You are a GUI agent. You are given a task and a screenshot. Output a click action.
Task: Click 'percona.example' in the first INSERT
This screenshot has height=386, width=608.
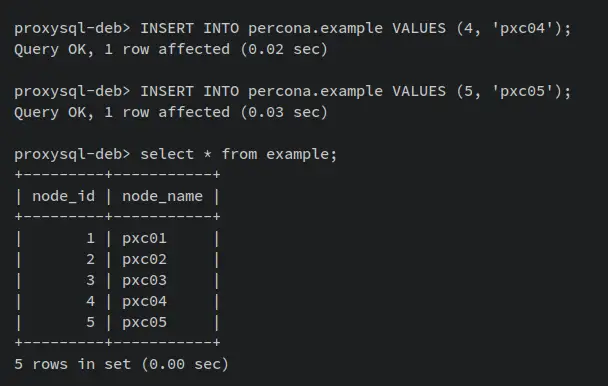(315, 29)
